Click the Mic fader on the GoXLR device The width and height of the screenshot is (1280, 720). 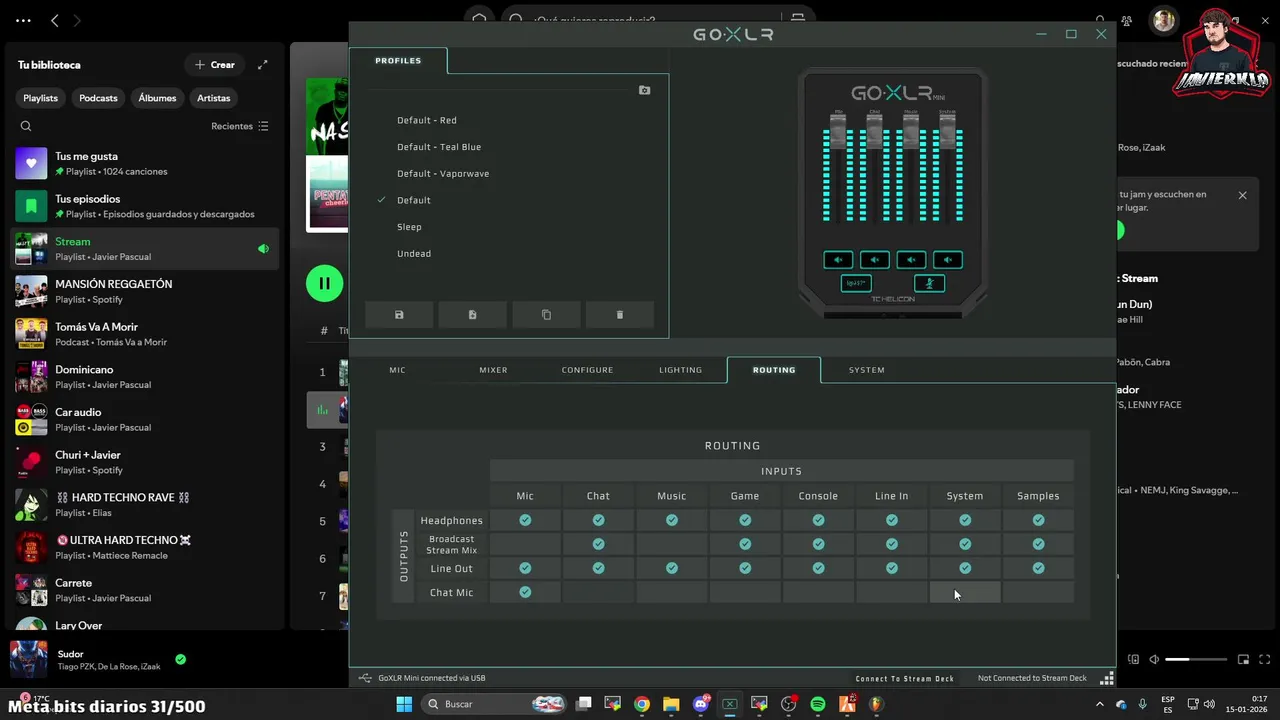[838, 132]
